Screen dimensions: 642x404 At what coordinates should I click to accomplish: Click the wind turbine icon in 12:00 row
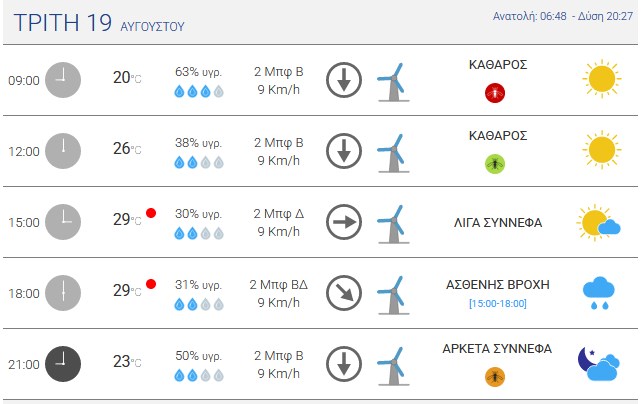point(393,153)
